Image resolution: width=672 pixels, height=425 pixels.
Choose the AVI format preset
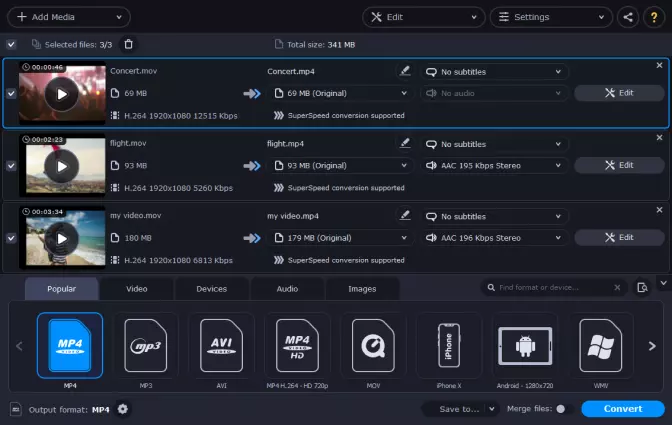(x=221, y=346)
